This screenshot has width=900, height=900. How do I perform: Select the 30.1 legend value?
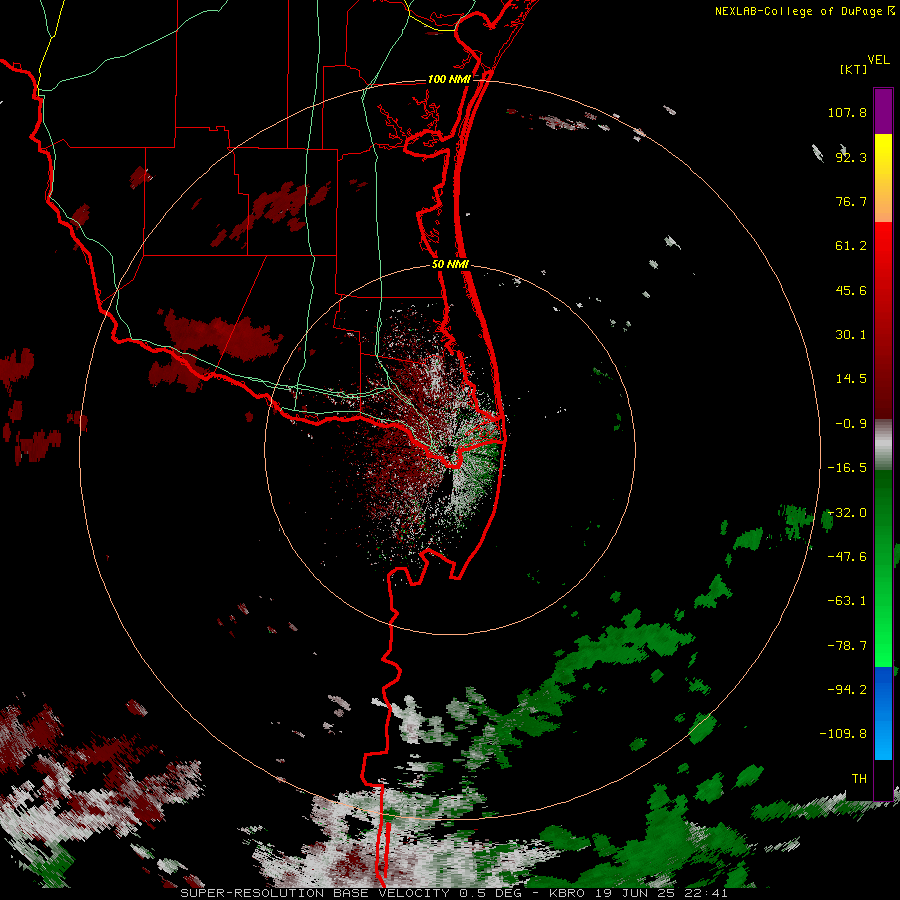pyautogui.click(x=851, y=335)
